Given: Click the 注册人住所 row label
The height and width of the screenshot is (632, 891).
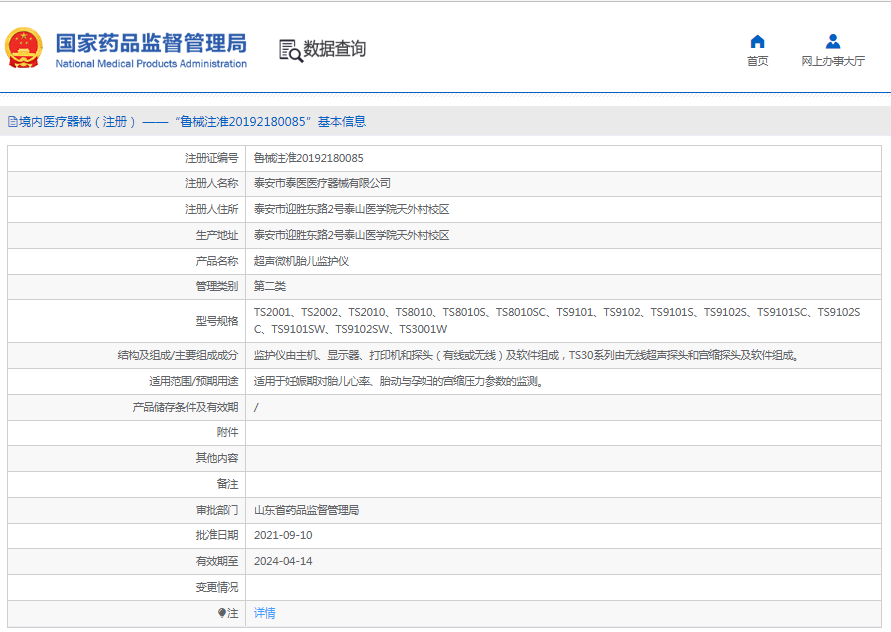Looking at the screenshot, I should (x=211, y=209).
